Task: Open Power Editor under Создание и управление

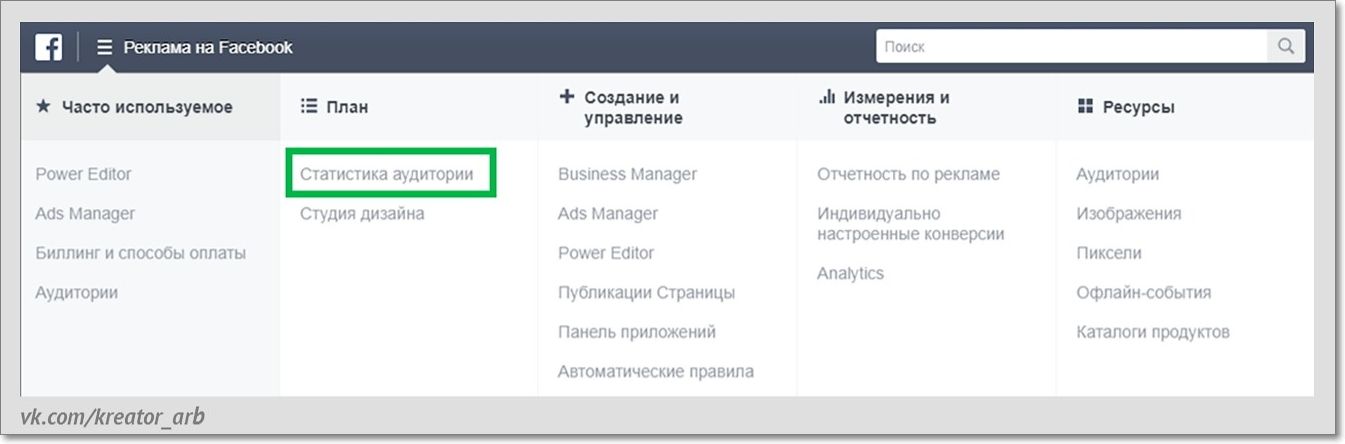Action: [x=606, y=253]
